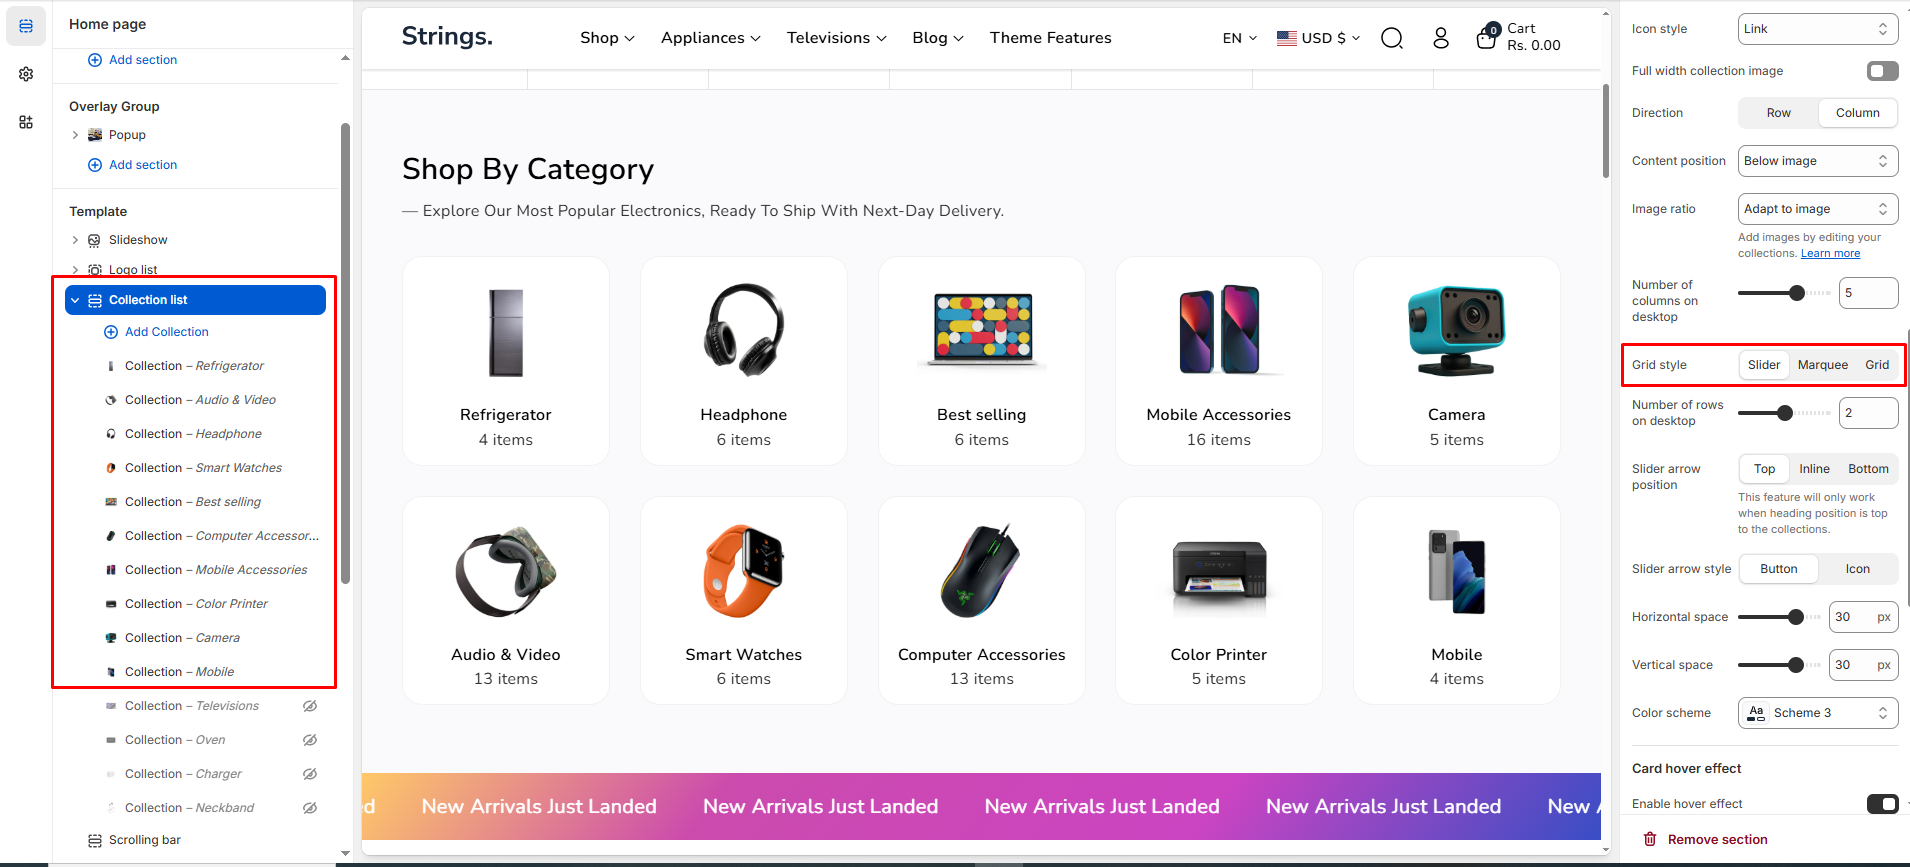
Task: Open the apps icon in left rail
Action: point(26,122)
